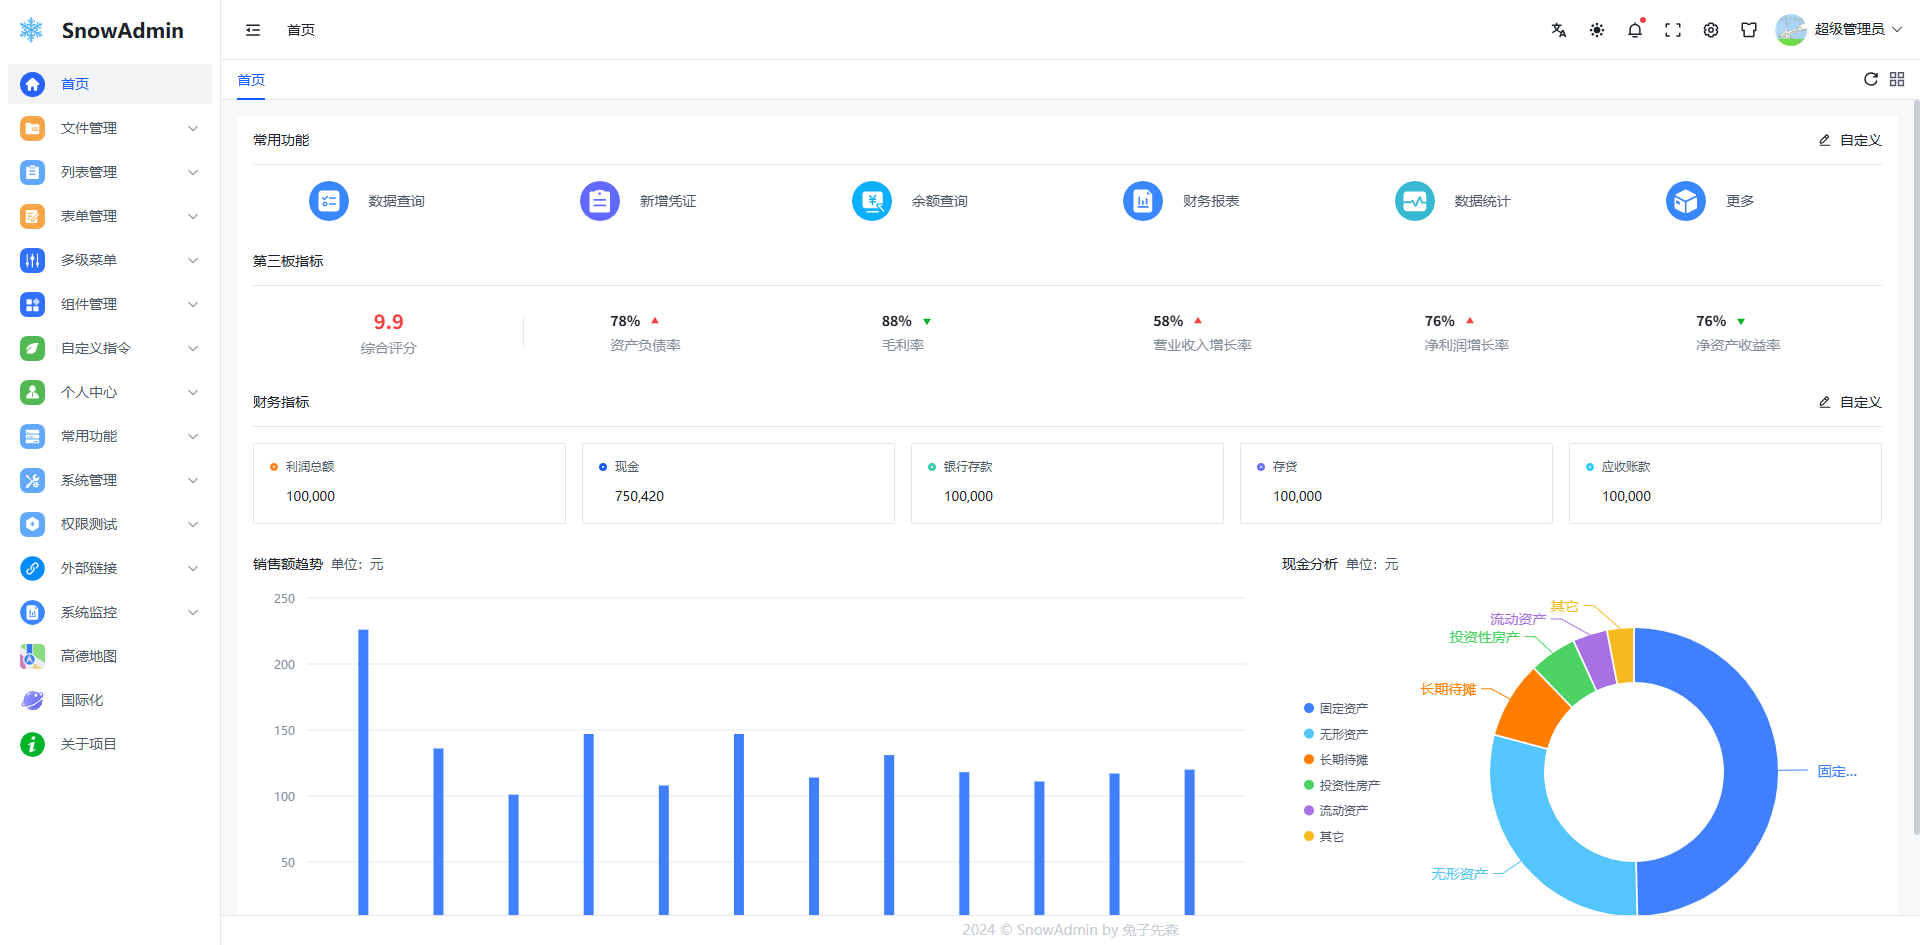Click the 多级菜单 sliders icon
The height and width of the screenshot is (945, 1920).
coord(33,260)
